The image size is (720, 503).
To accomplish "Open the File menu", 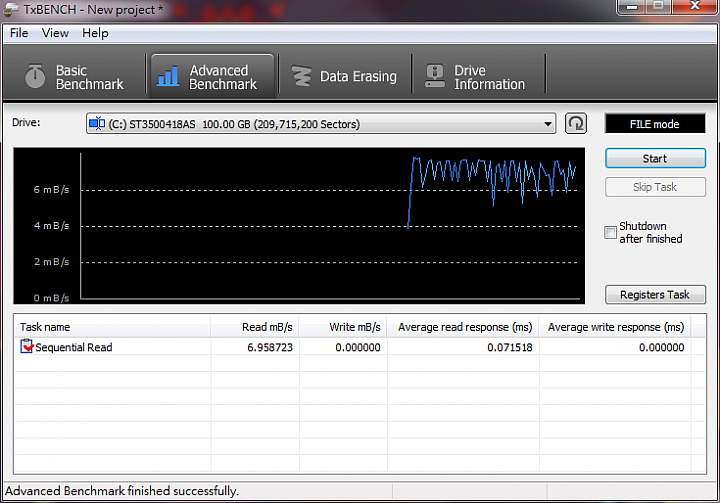I will [x=19, y=33].
